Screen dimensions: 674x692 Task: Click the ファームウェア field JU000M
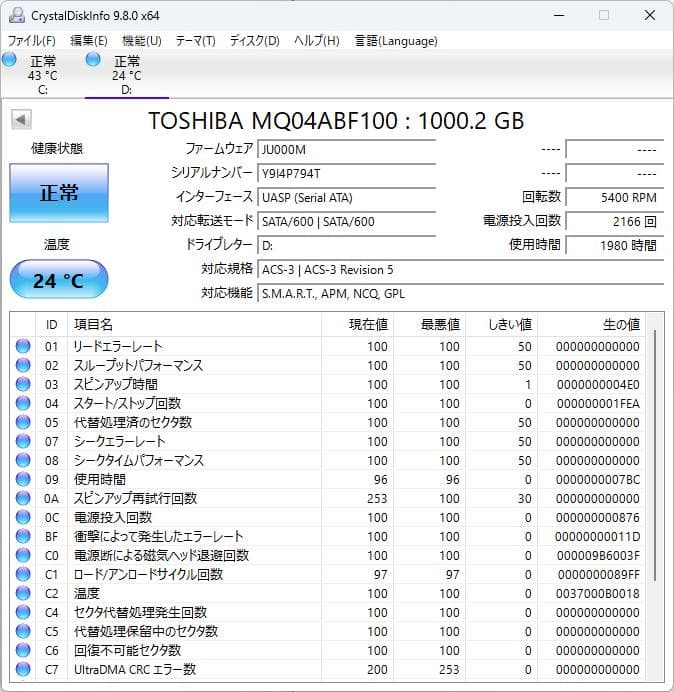[x=347, y=150]
